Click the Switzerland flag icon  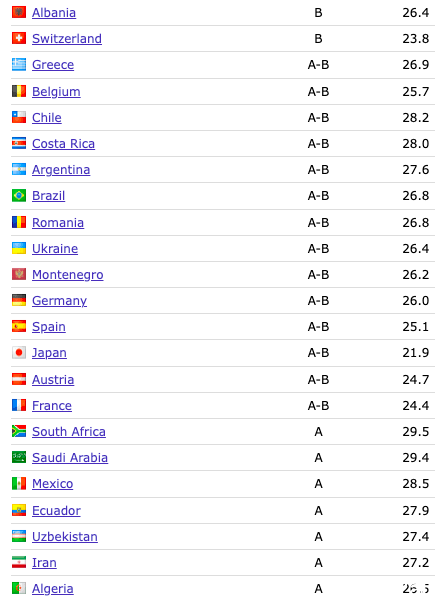[x=19, y=38]
